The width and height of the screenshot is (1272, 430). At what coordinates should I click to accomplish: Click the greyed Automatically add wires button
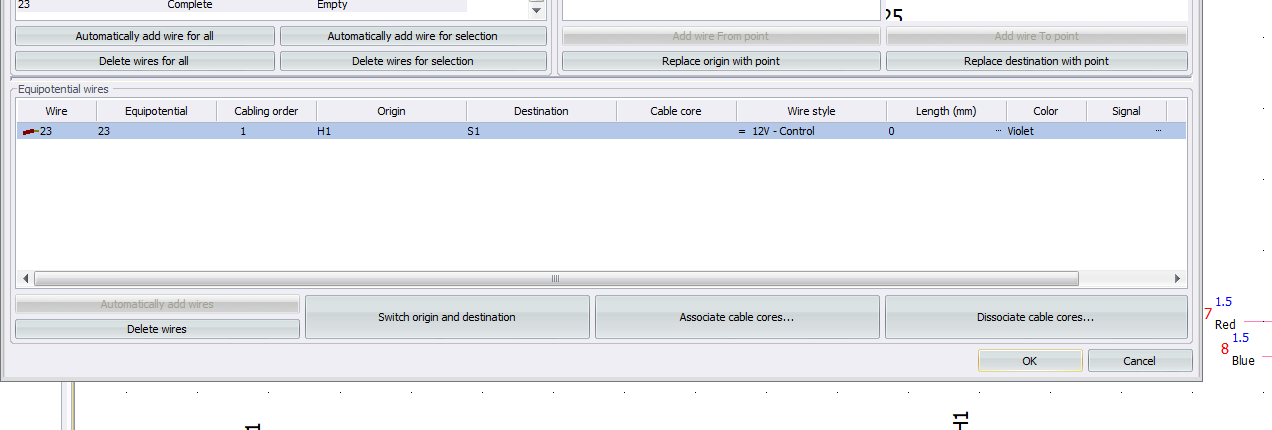(157, 304)
